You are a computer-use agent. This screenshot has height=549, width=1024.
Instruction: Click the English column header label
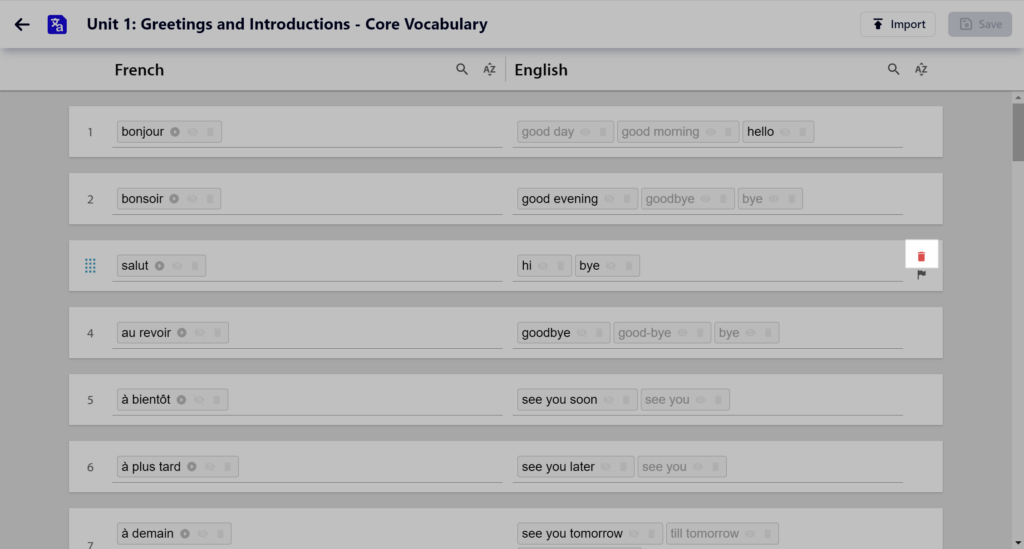(x=541, y=70)
